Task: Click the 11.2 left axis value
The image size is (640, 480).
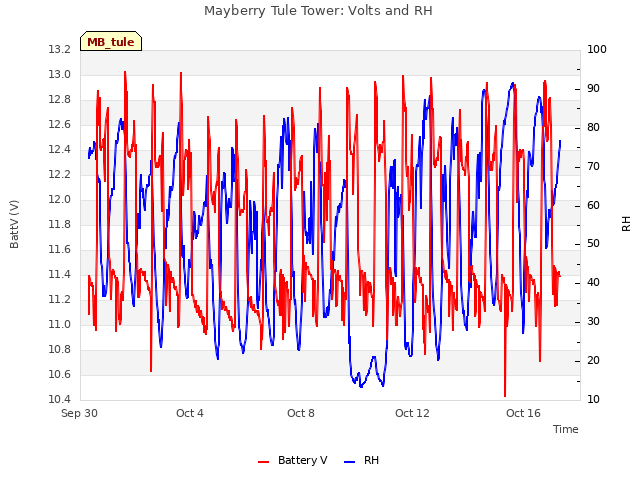Action: point(60,299)
